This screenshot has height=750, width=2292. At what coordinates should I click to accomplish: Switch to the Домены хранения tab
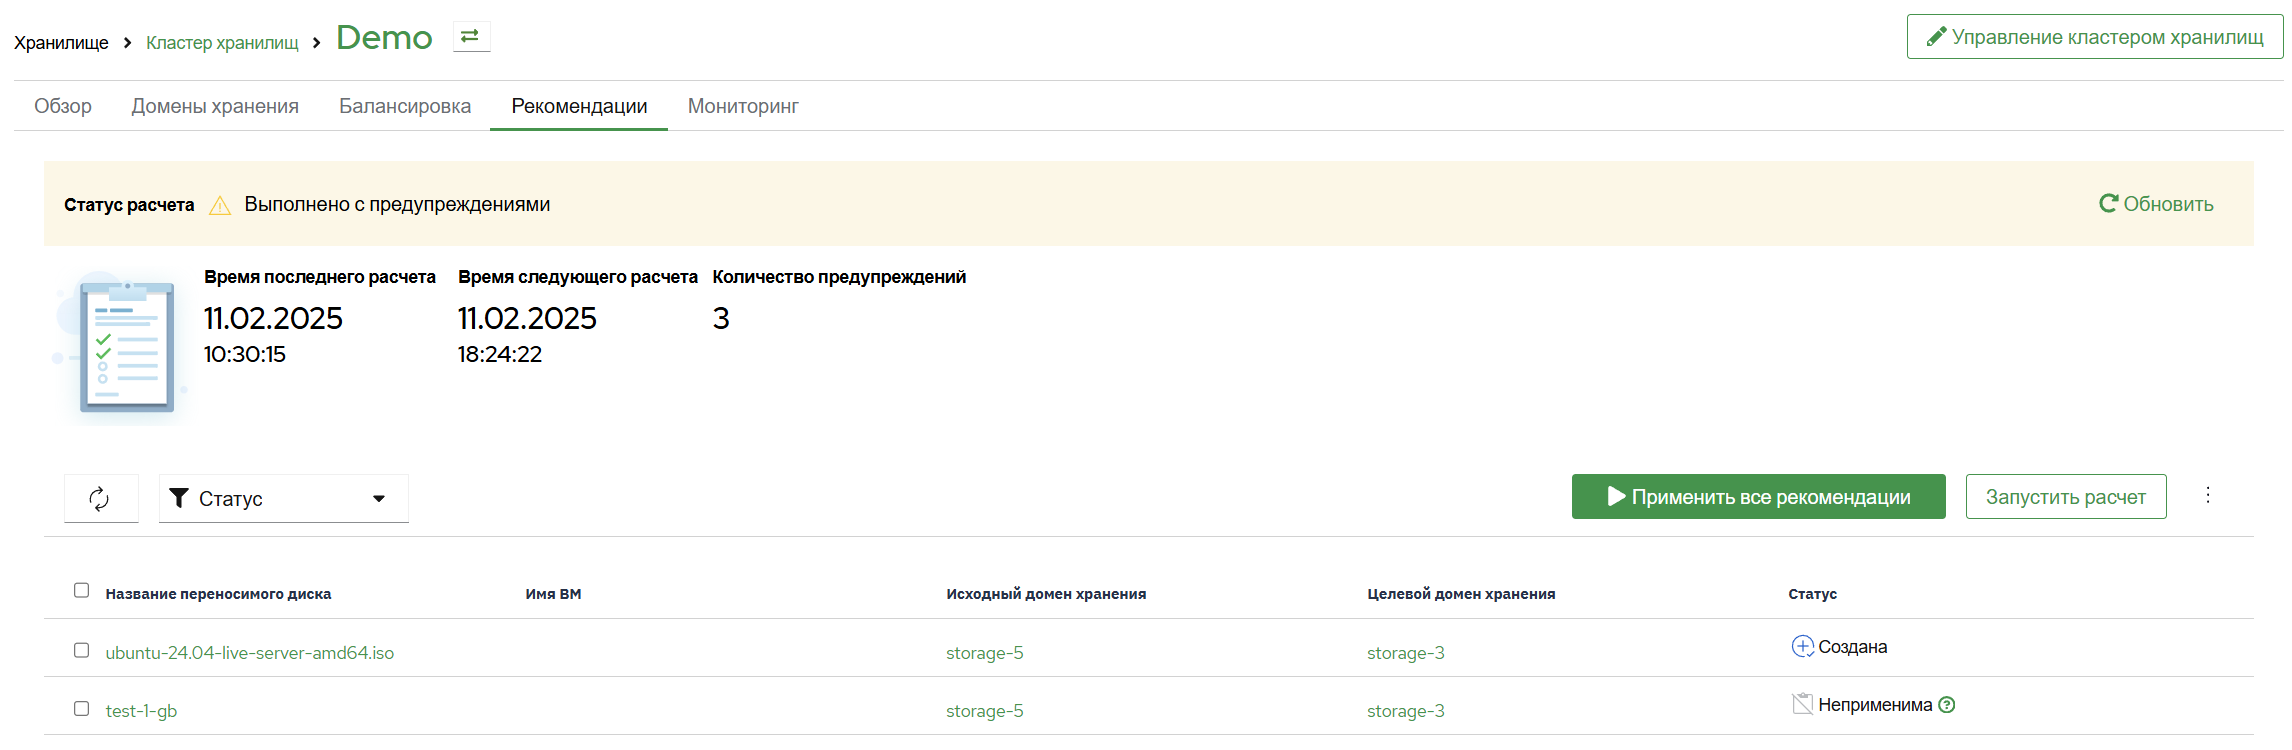tap(215, 106)
